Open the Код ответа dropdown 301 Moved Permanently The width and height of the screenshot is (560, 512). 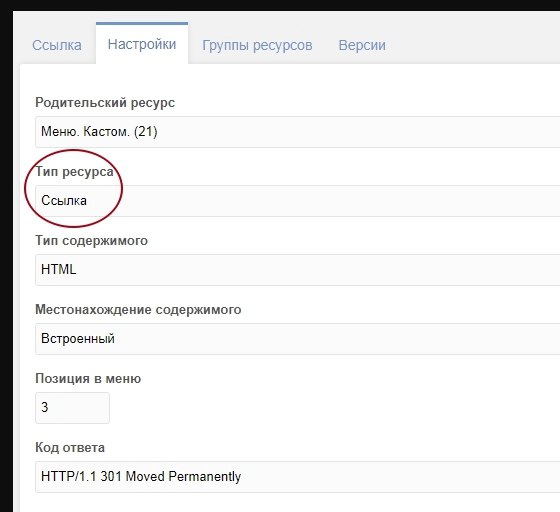[298, 477]
